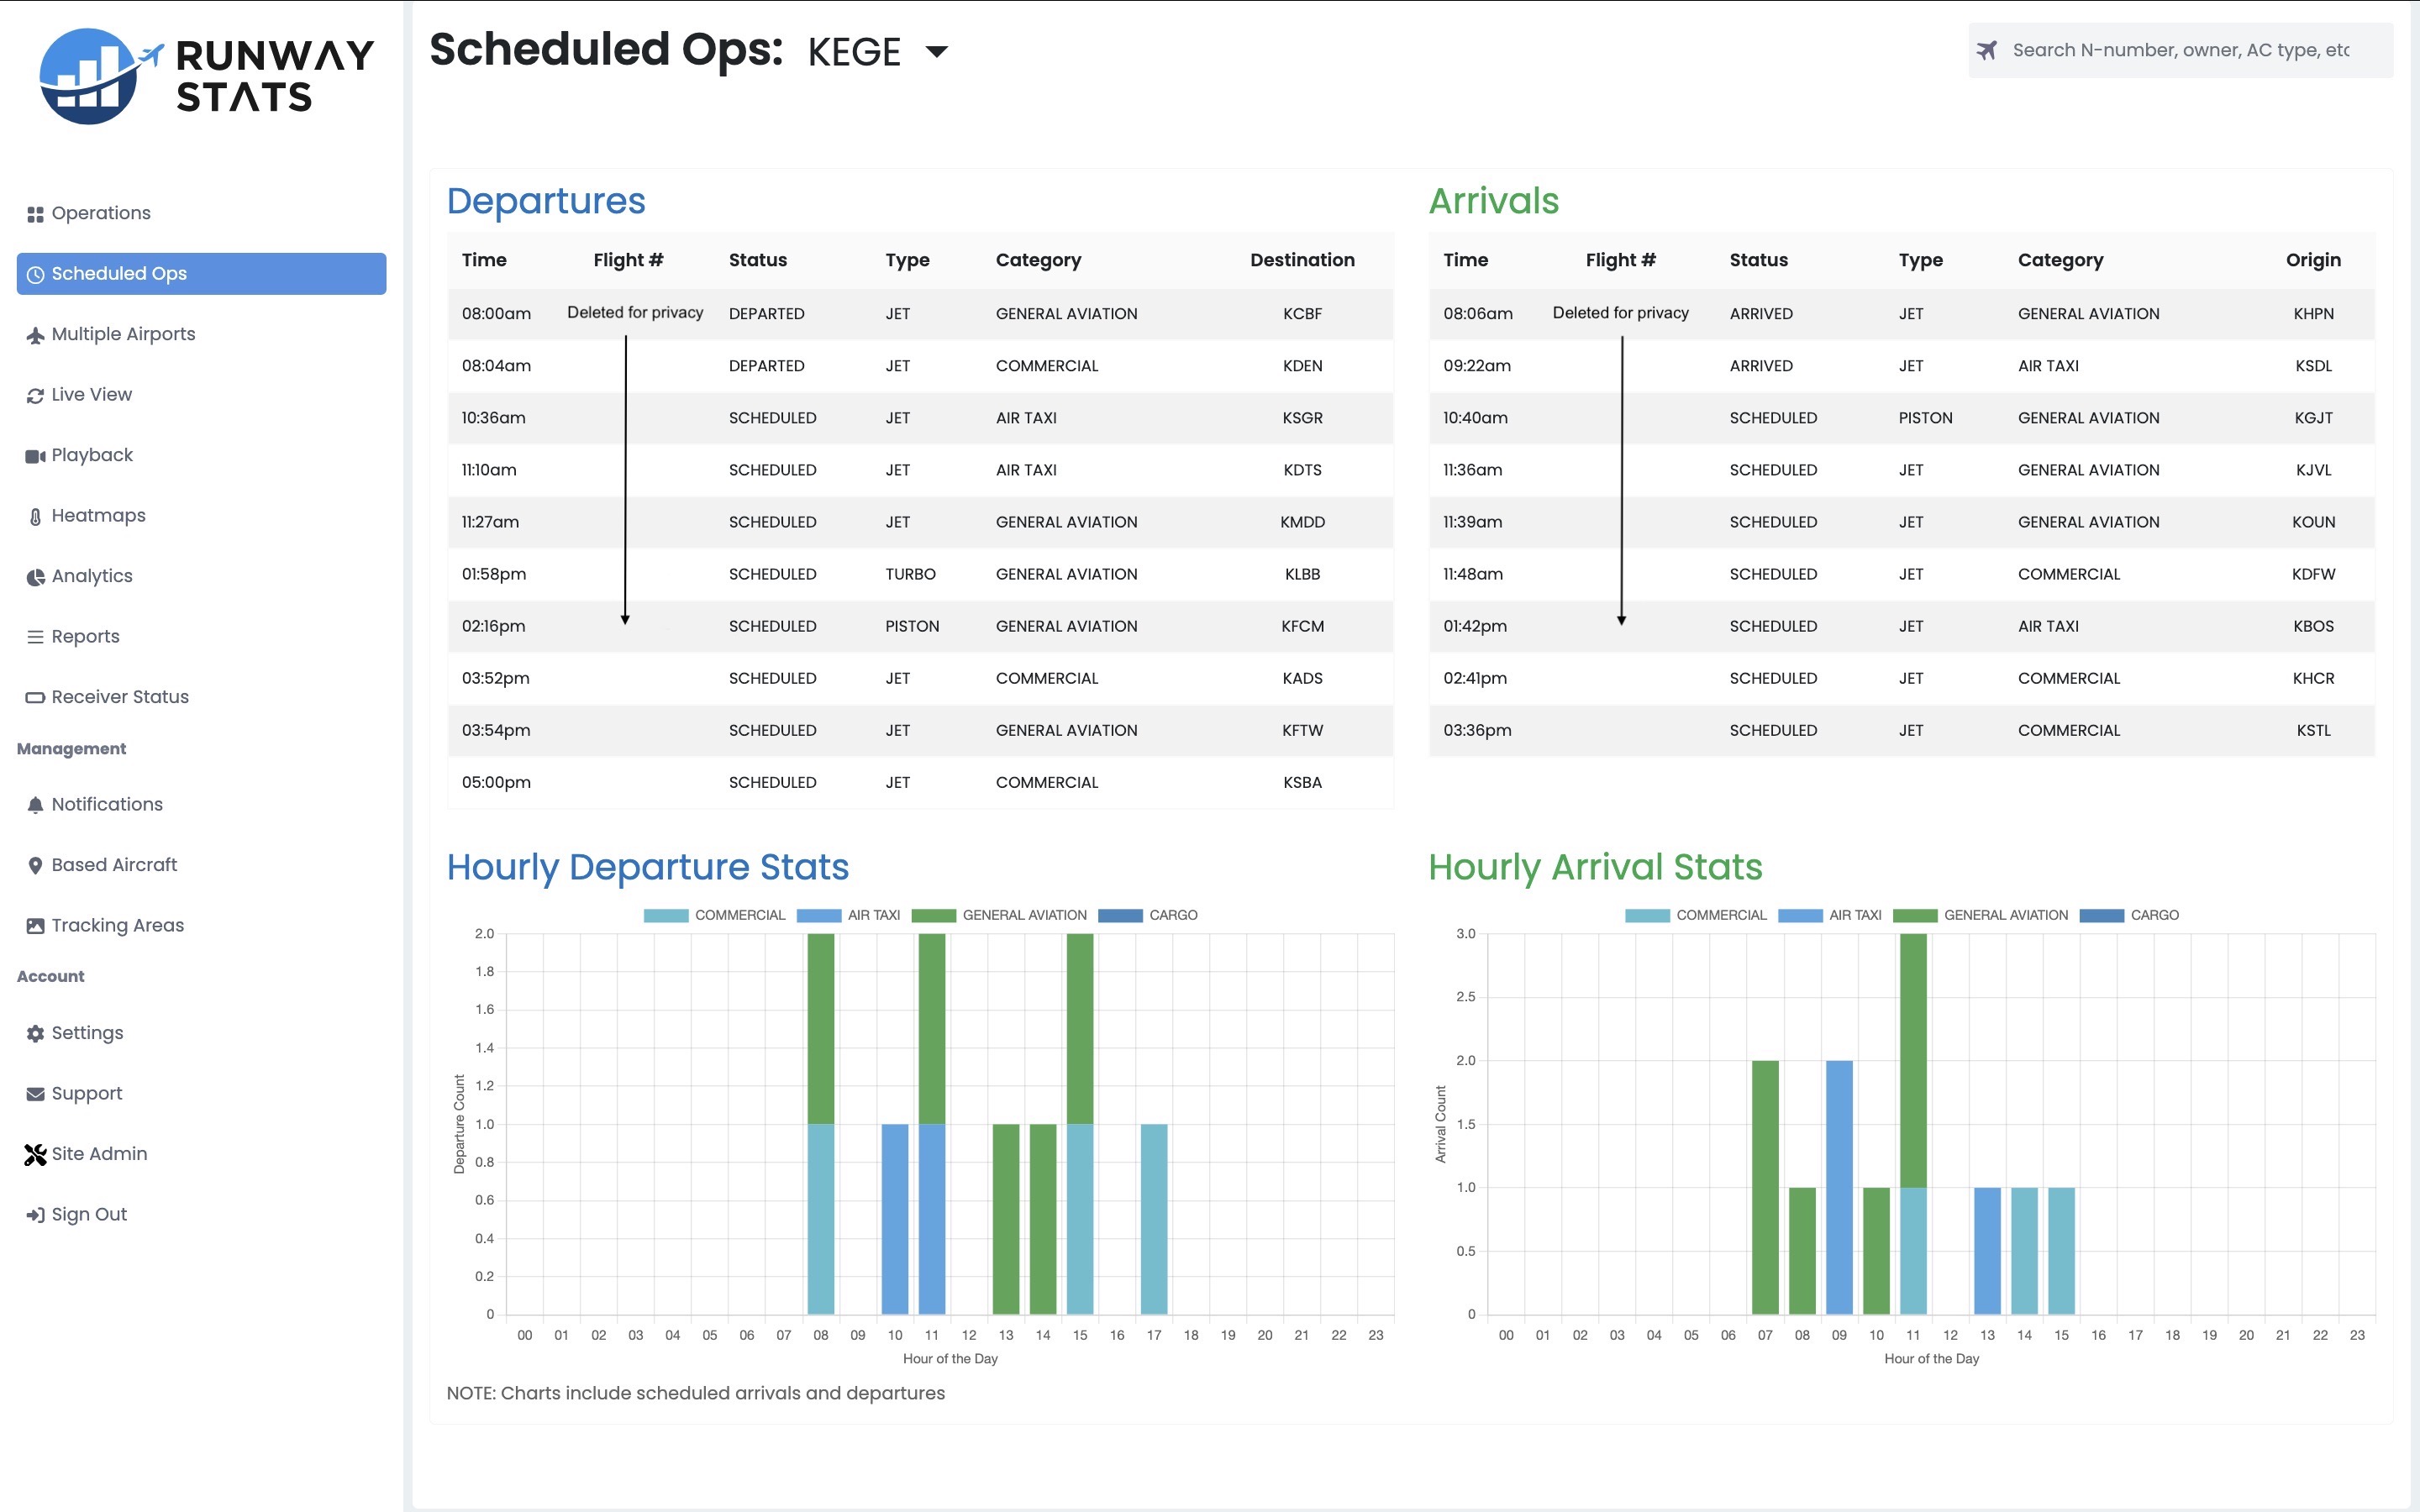Click destination KSGR in Departures

pos(1302,418)
